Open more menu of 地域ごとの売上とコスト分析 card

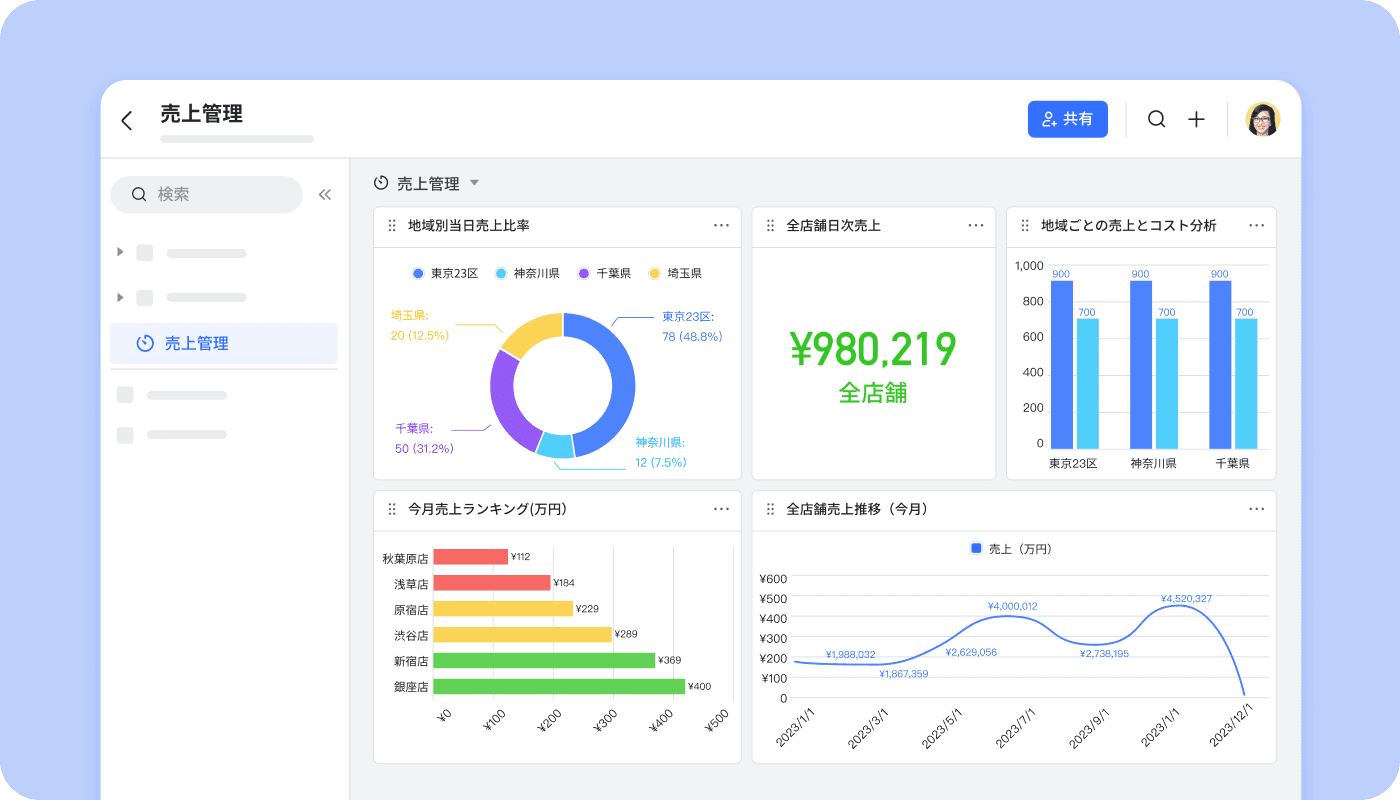click(x=1257, y=225)
